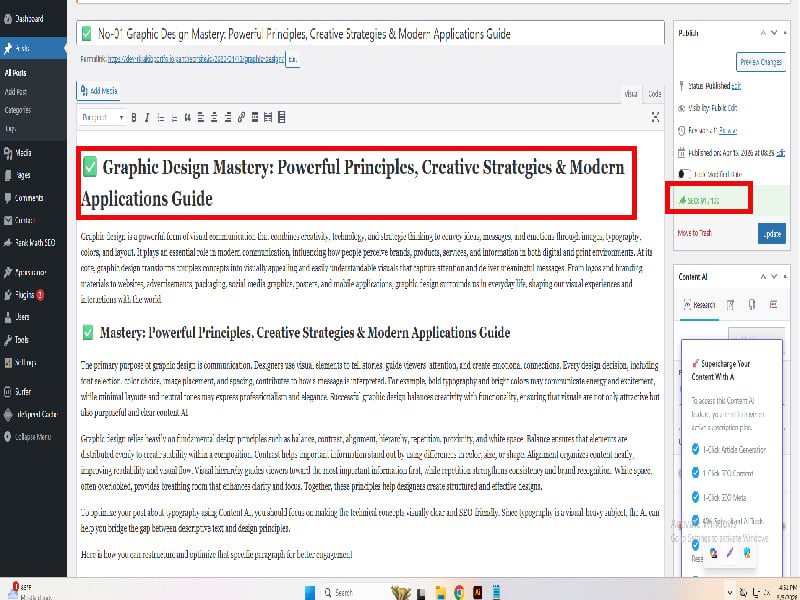Viewport: 800px width, 600px height.
Task: Insert Read More tag
Action: [255, 118]
